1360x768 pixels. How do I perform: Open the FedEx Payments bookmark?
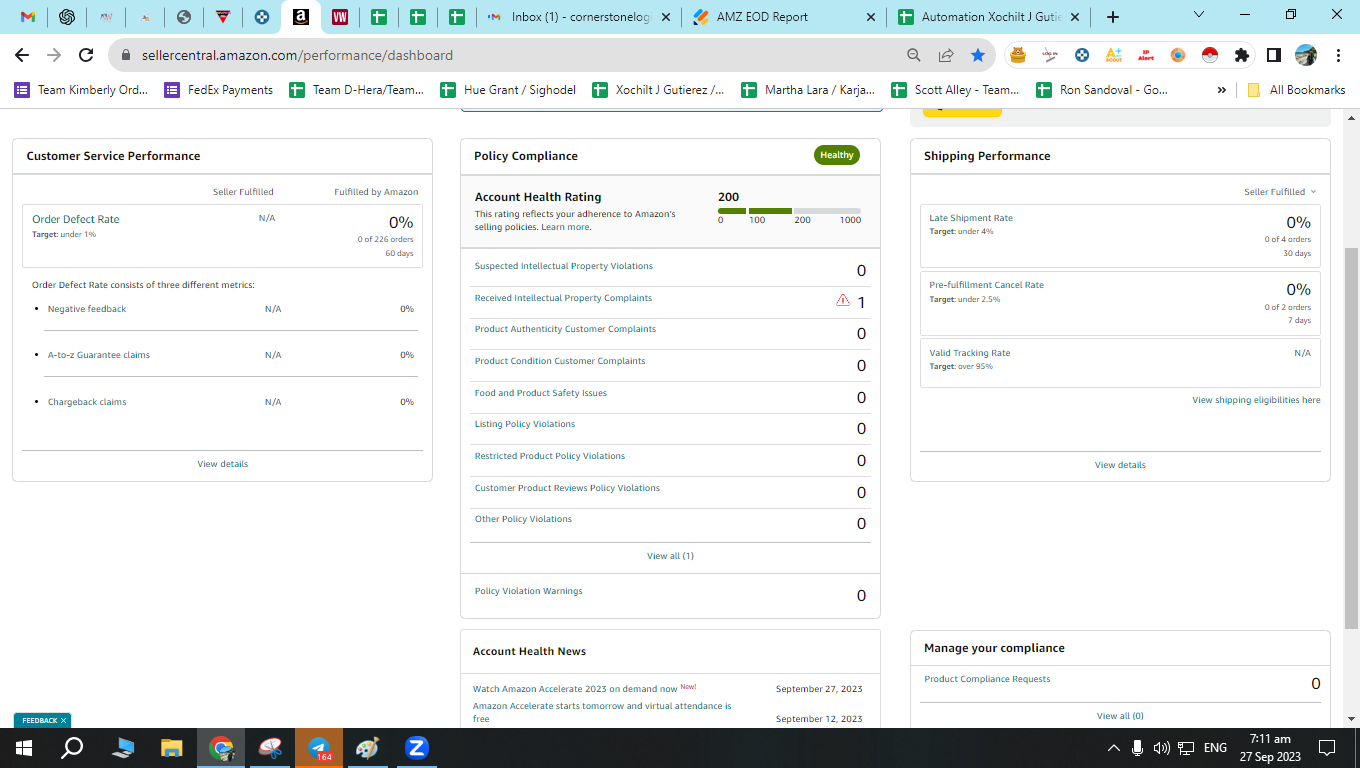pyautogui.click(x=219, y=90)
